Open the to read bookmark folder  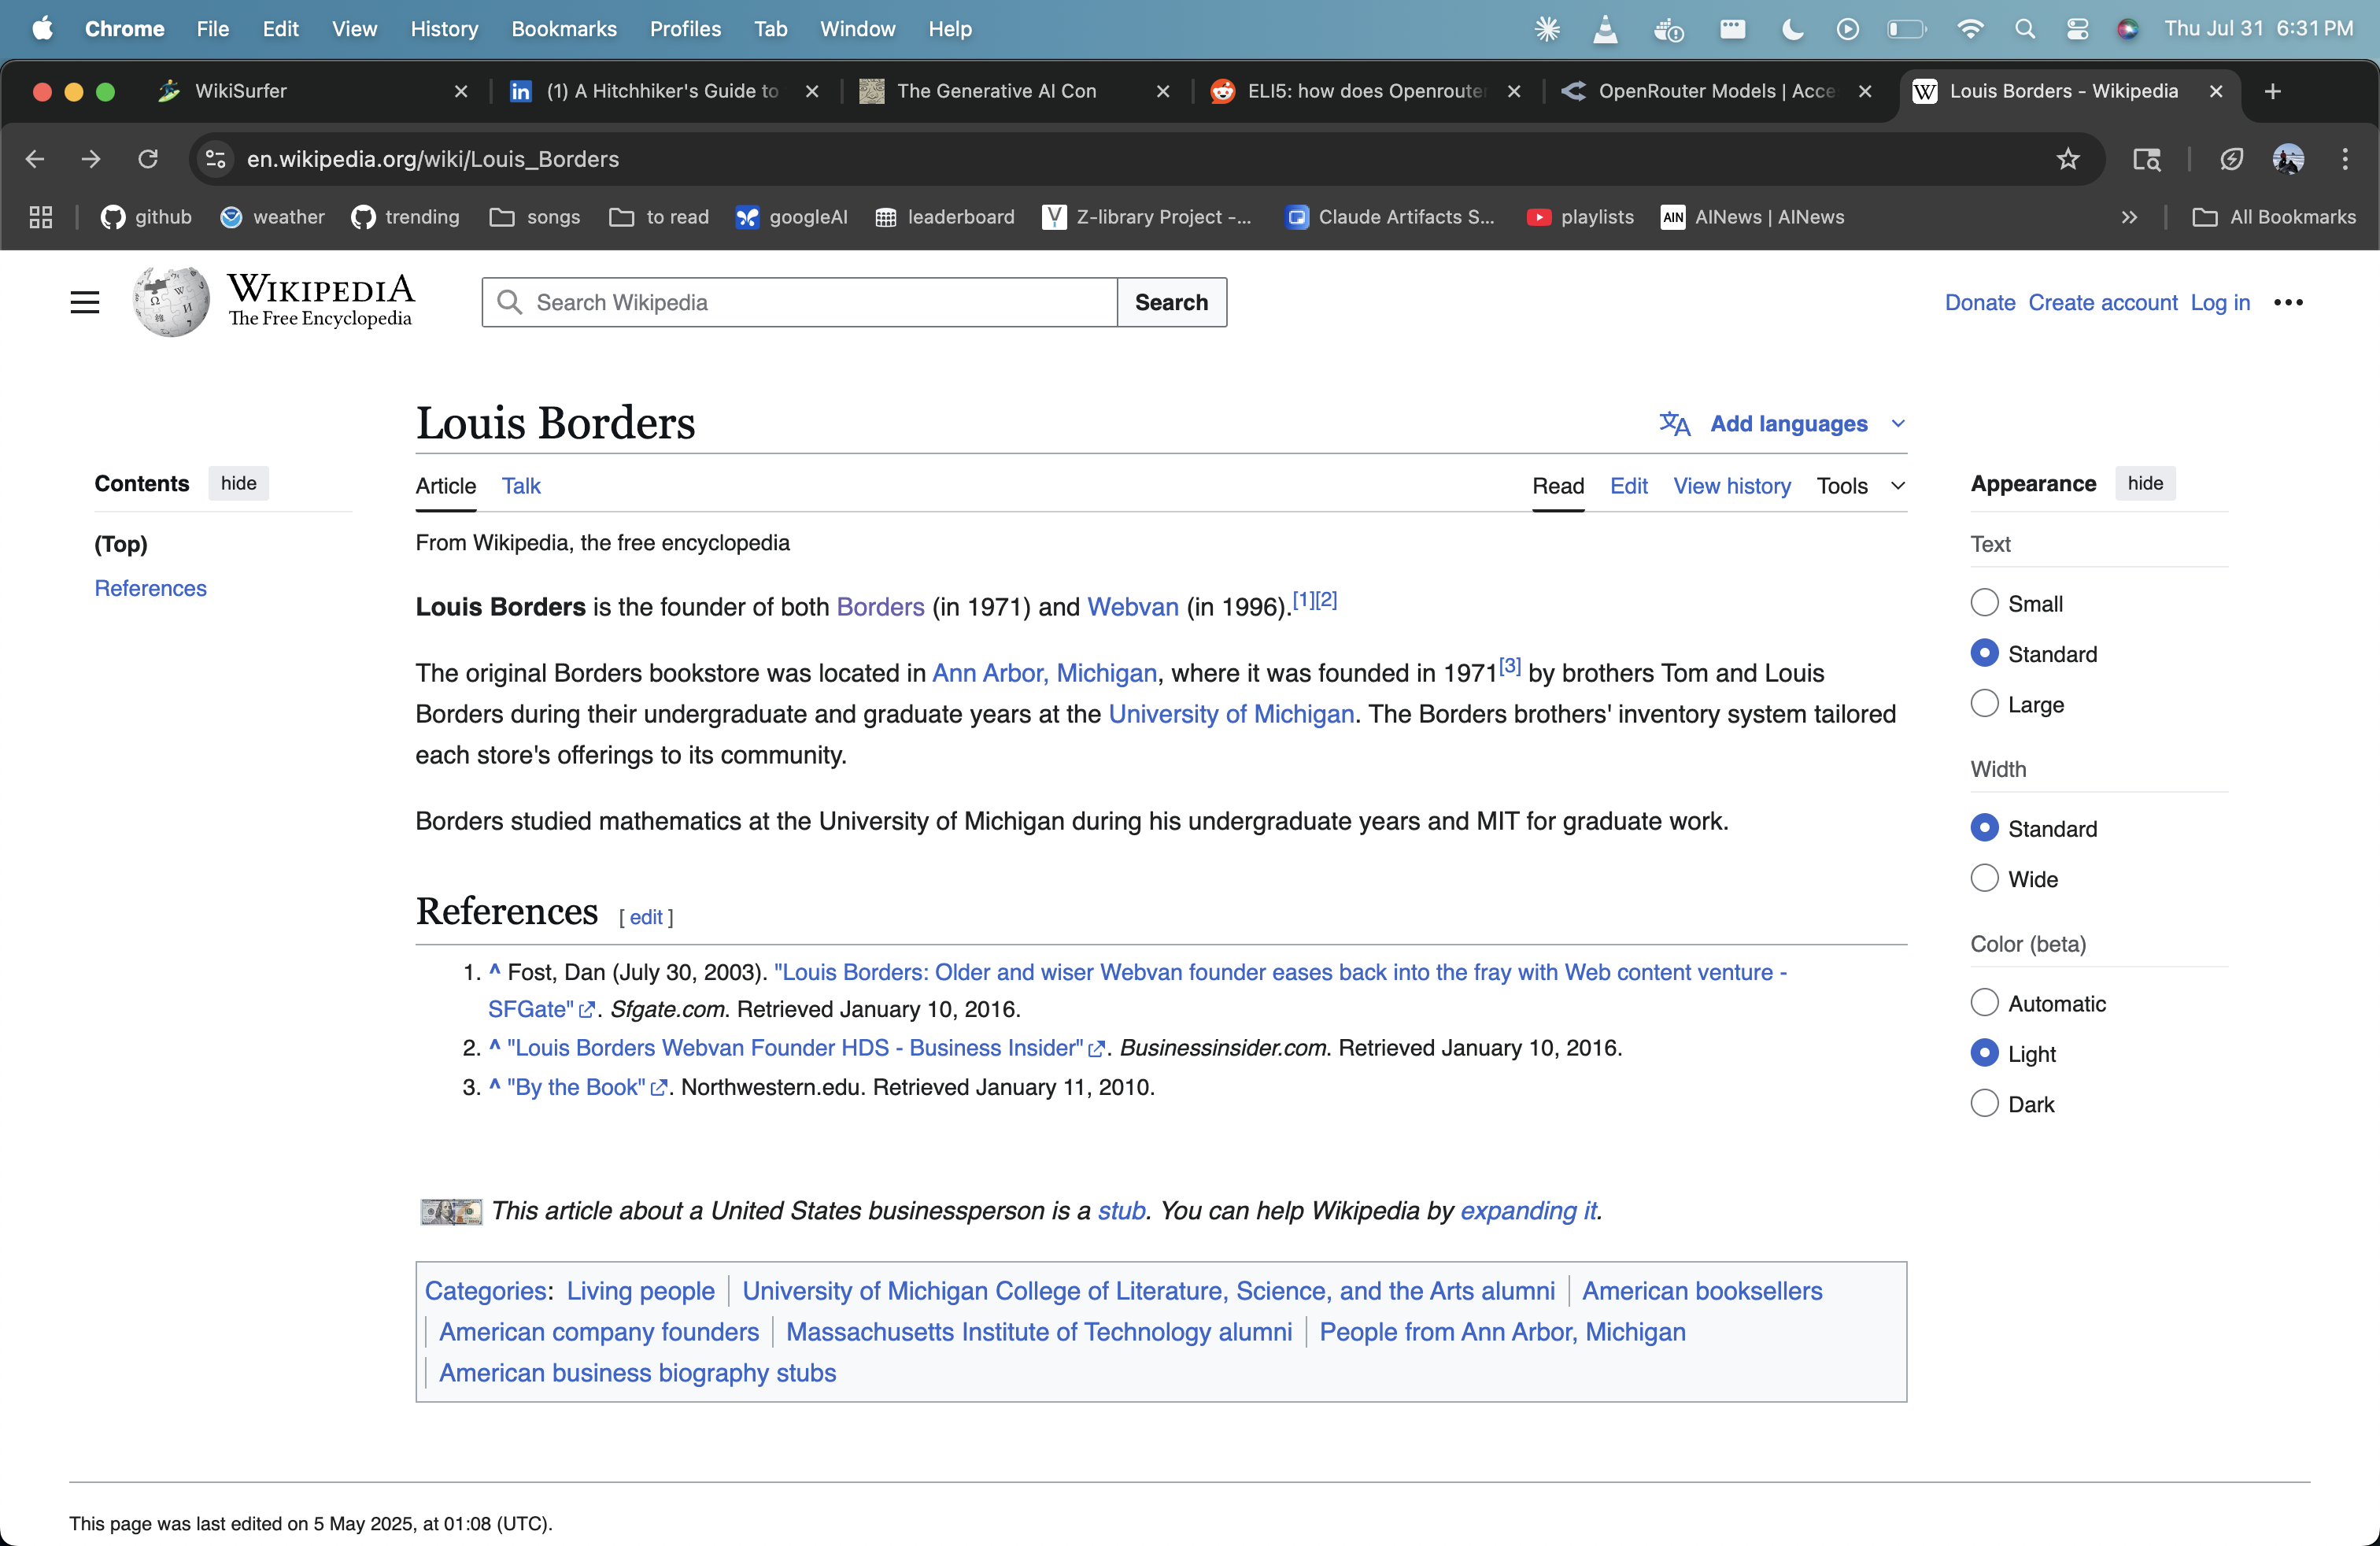(659, 217)
